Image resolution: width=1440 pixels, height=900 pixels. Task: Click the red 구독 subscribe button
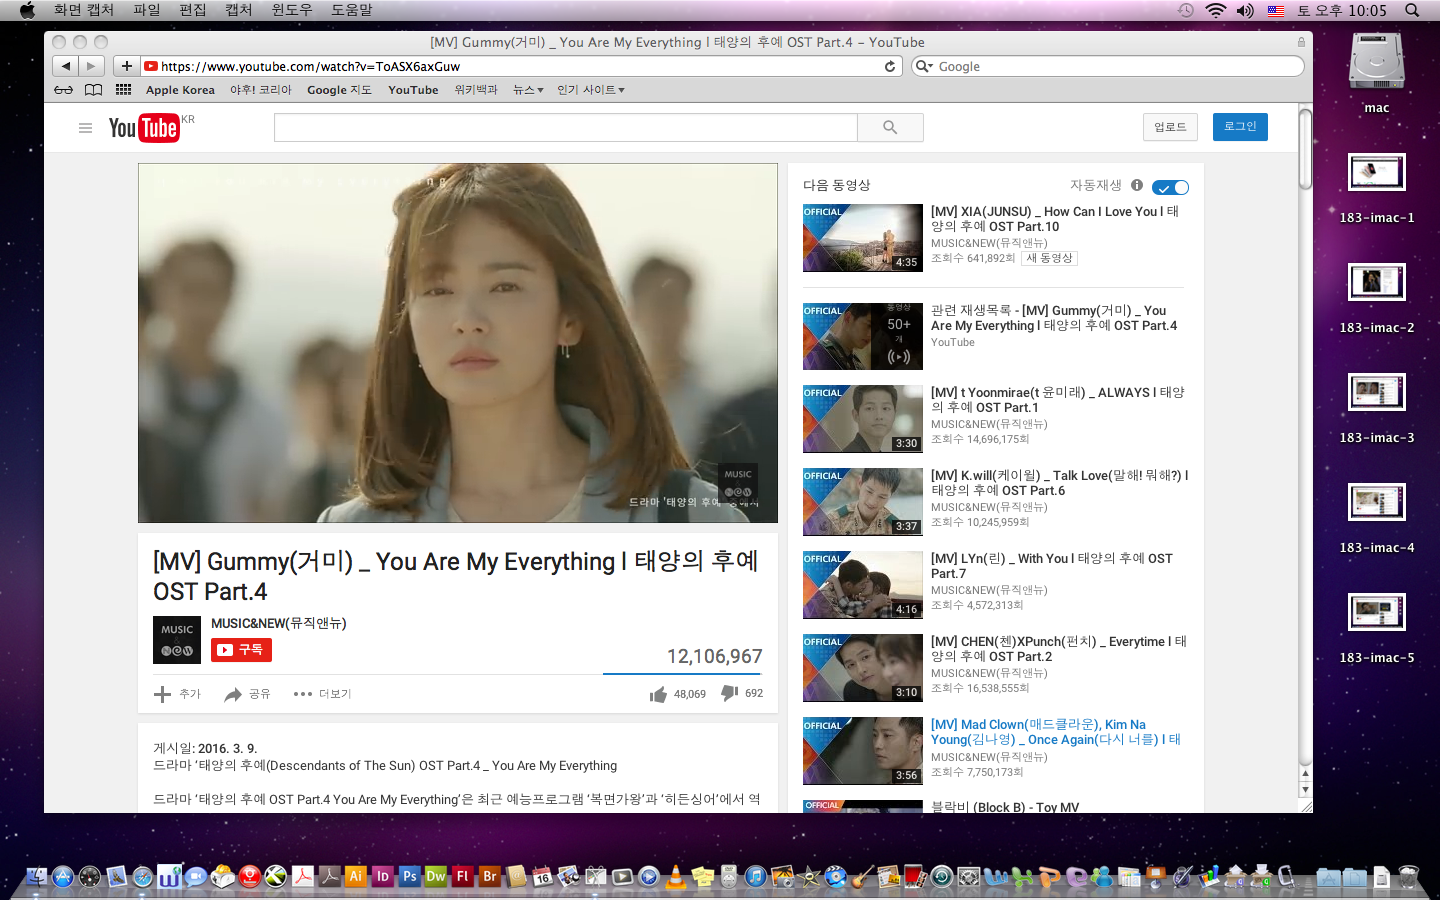241,650
